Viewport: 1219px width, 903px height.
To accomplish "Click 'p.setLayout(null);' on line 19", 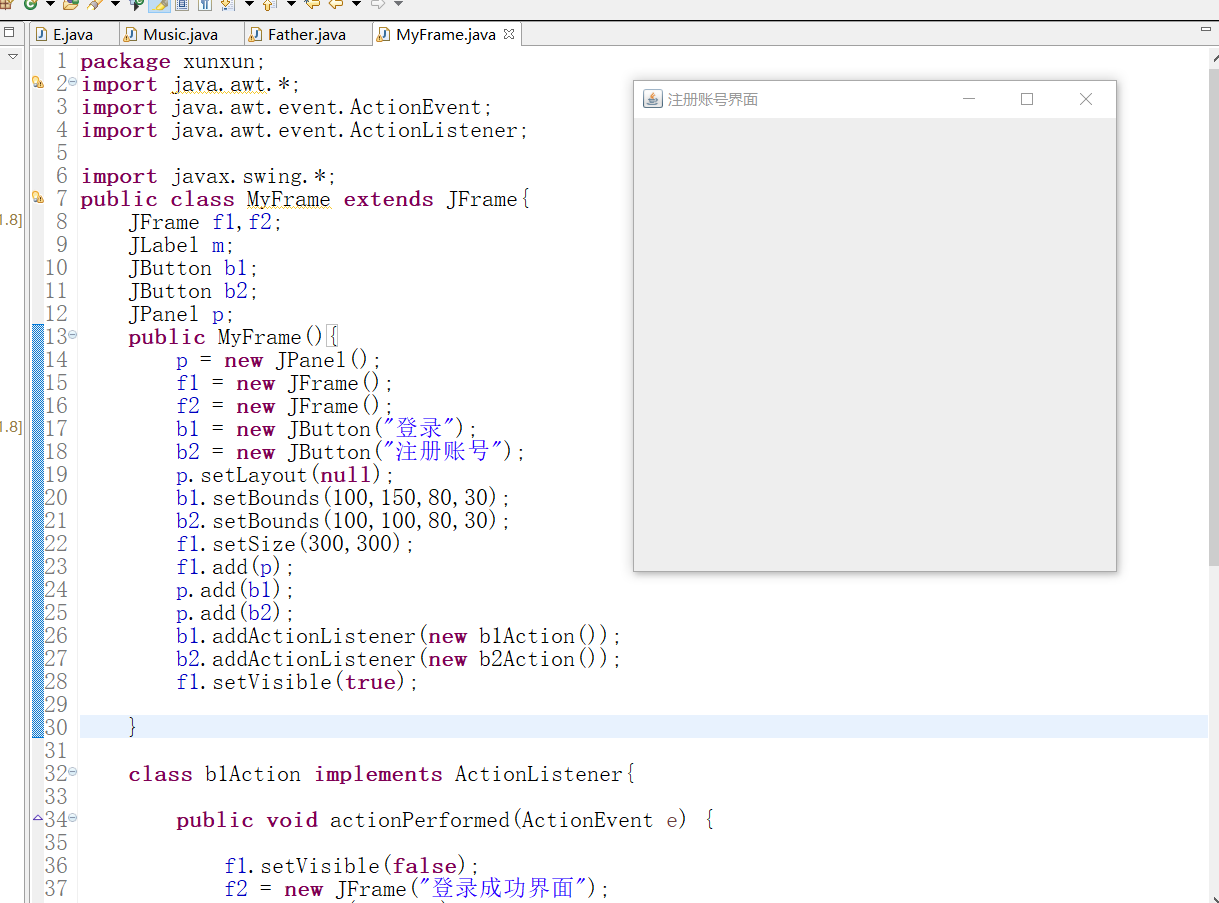I will click(286, 475).
